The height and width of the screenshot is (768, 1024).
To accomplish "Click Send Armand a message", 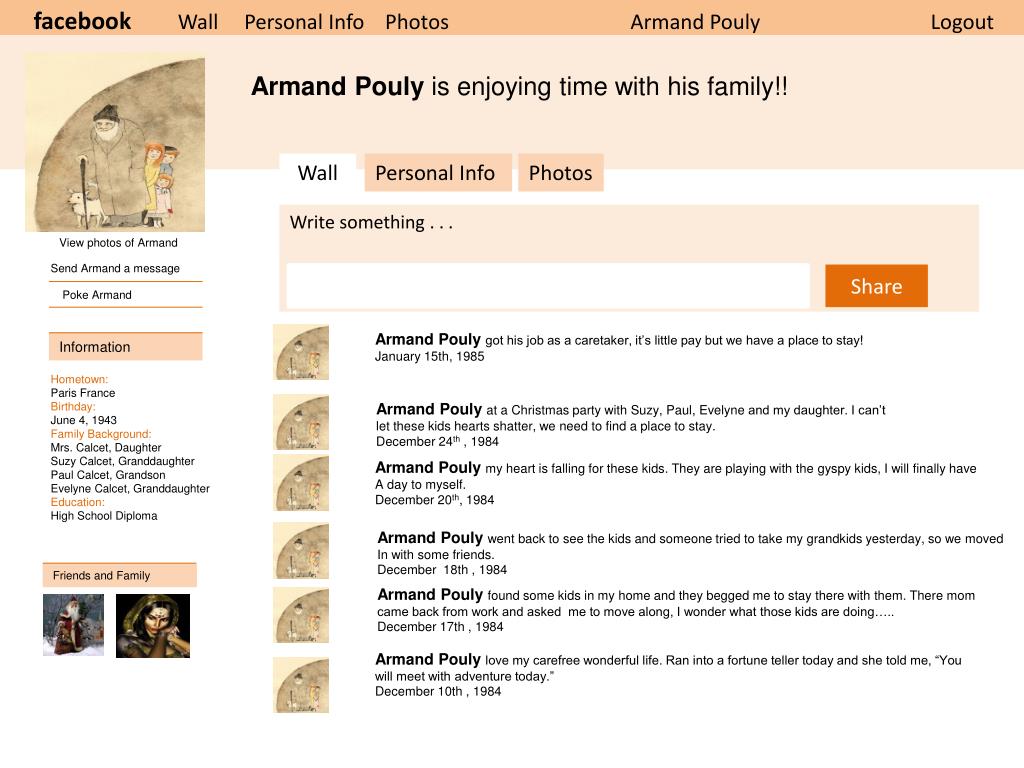I will tap(115, 268).
